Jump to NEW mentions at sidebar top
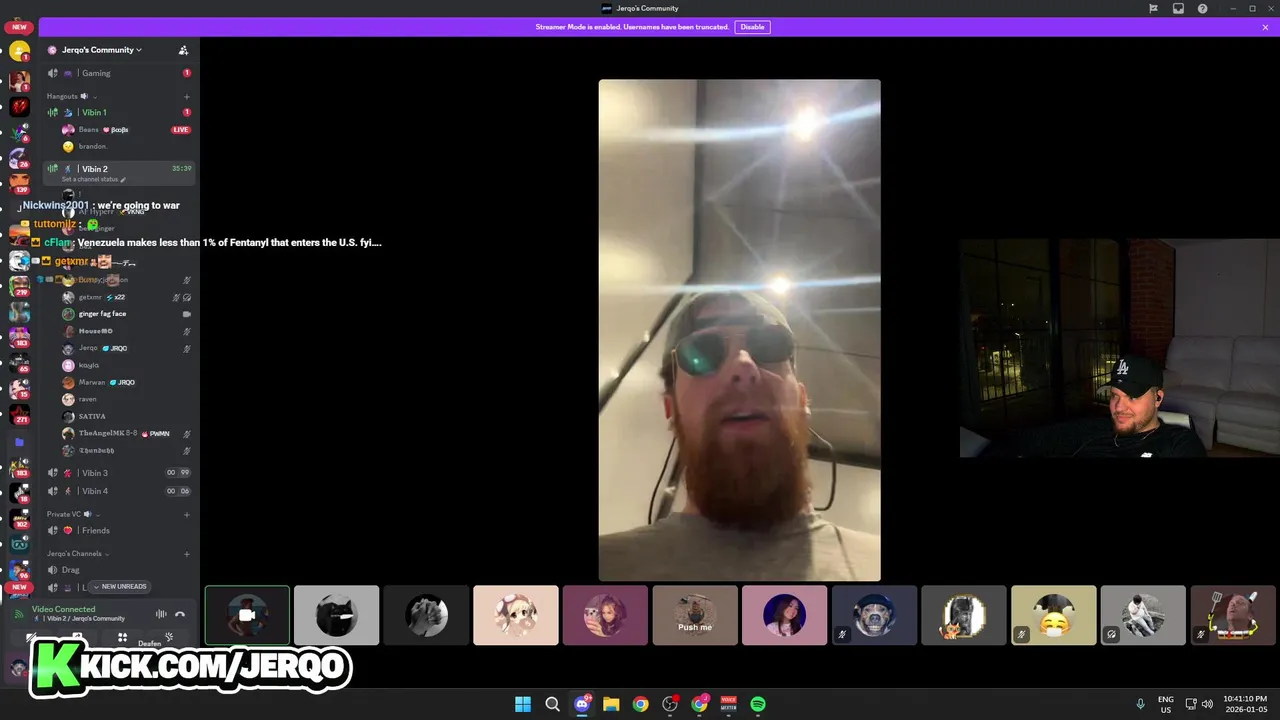 point(19,27)
